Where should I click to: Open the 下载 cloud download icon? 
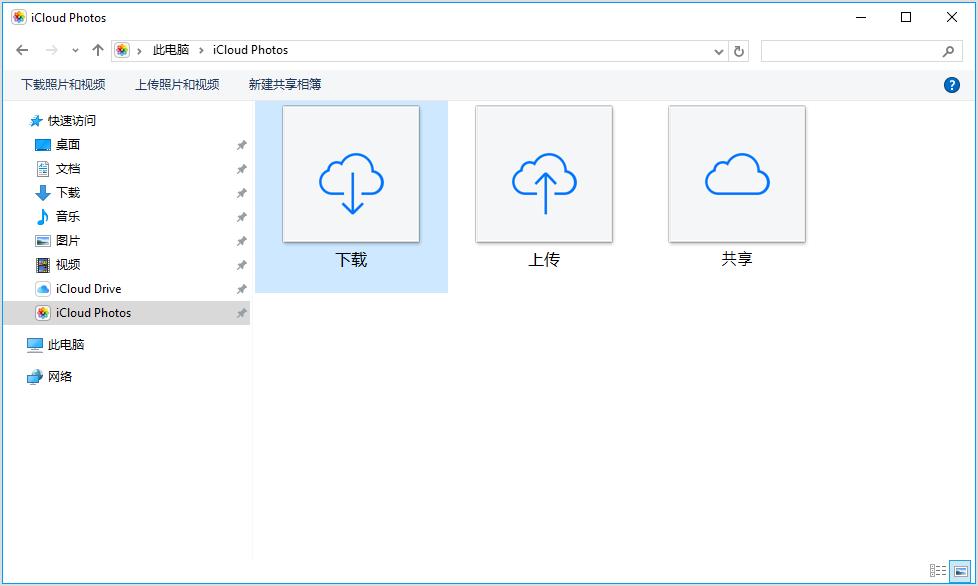(351, 173)
